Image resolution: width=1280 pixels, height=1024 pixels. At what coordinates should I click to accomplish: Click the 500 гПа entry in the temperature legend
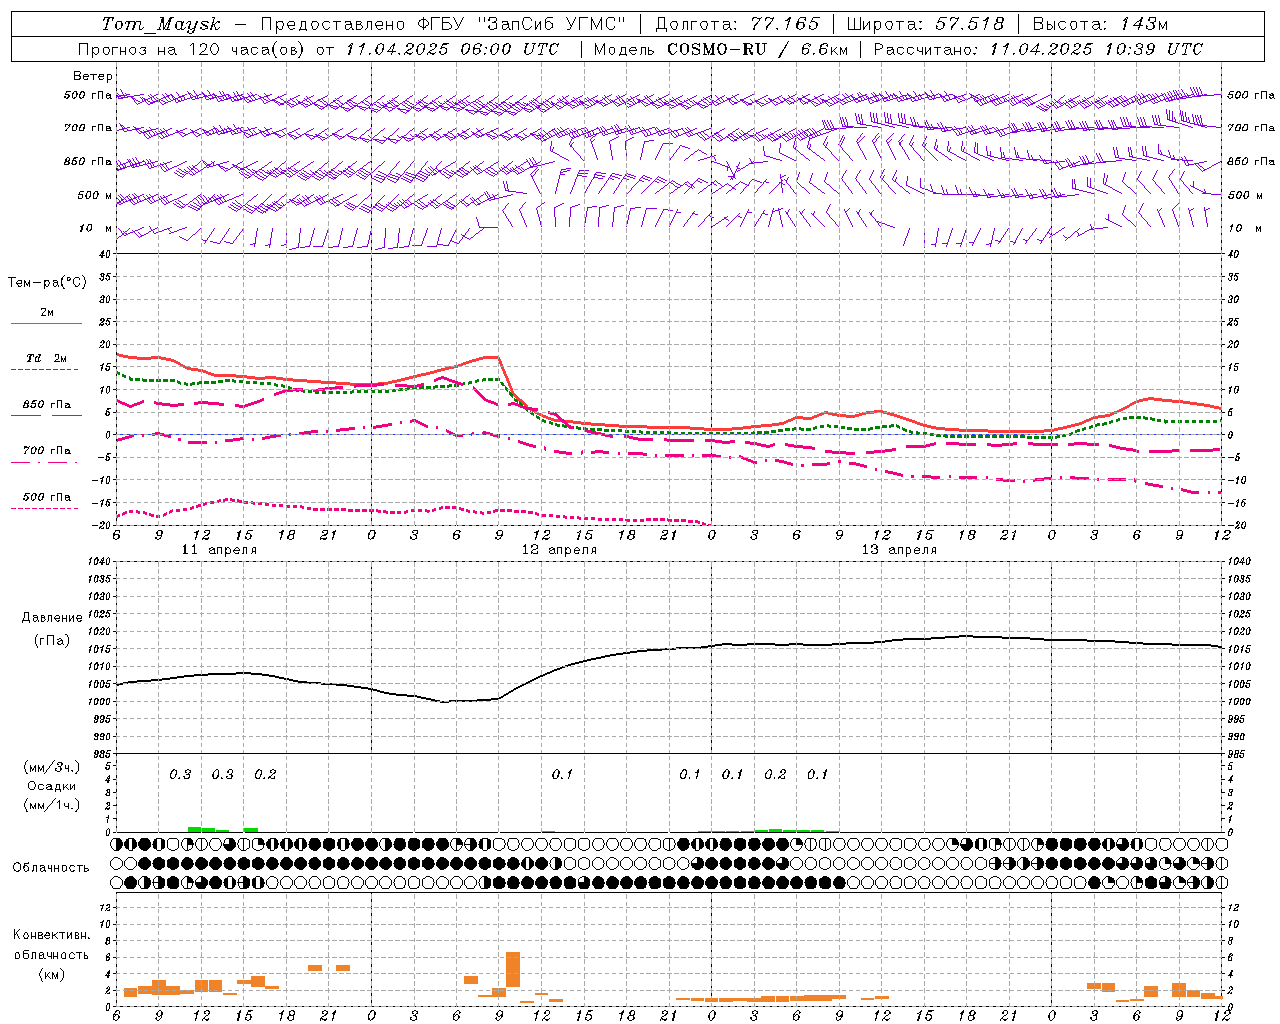coord(47,497)
